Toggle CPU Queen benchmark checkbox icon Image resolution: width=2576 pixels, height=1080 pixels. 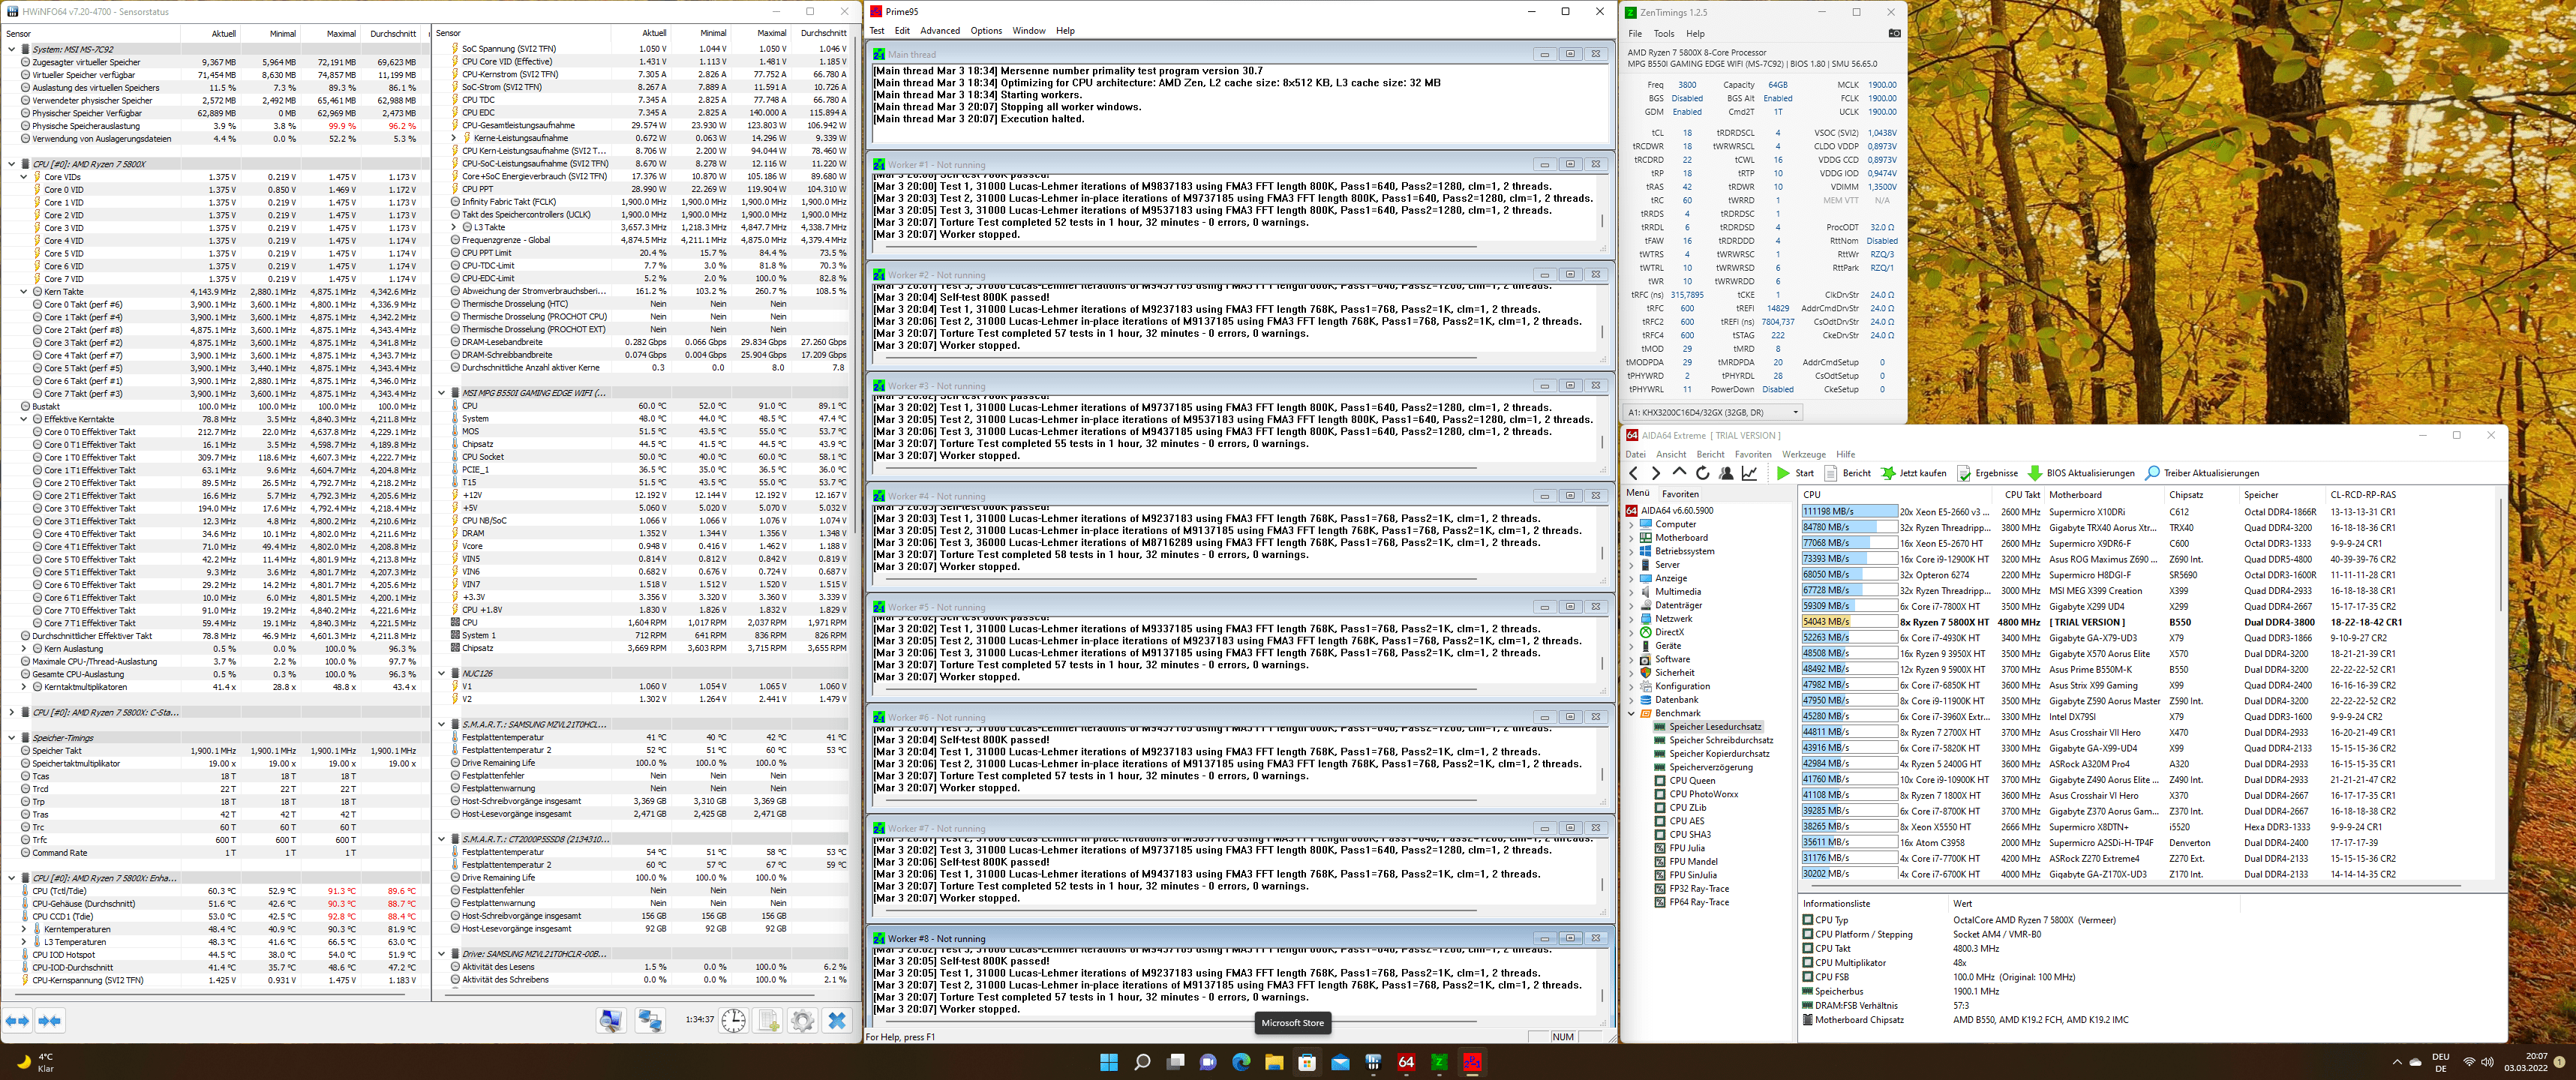coord(1660,781)
